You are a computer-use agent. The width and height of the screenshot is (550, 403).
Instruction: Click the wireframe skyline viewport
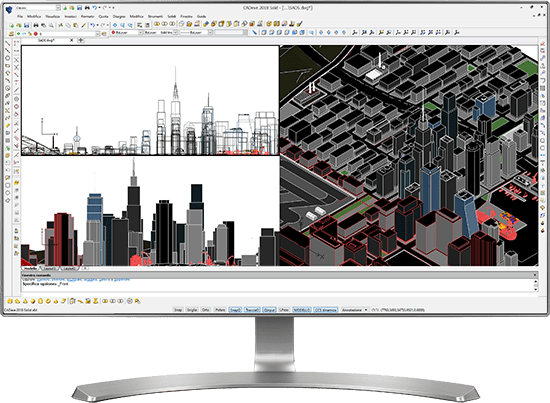point(150,100)
